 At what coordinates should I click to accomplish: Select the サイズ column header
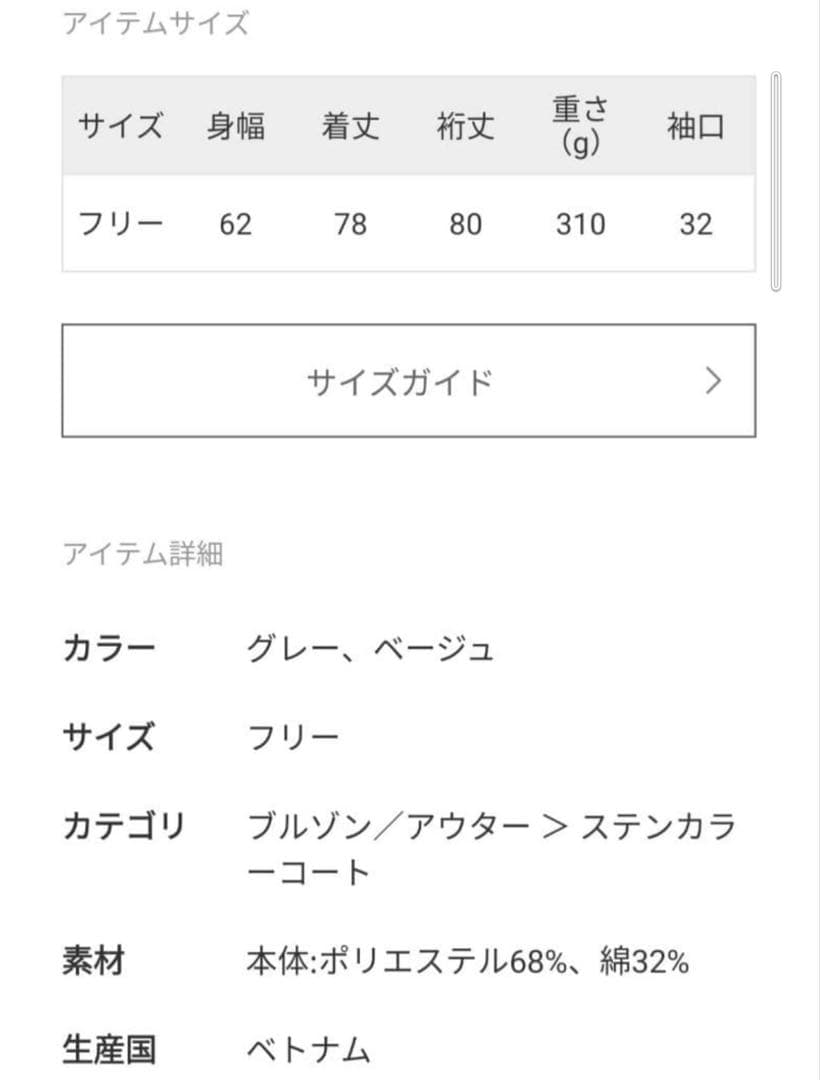tap(120, 126)
